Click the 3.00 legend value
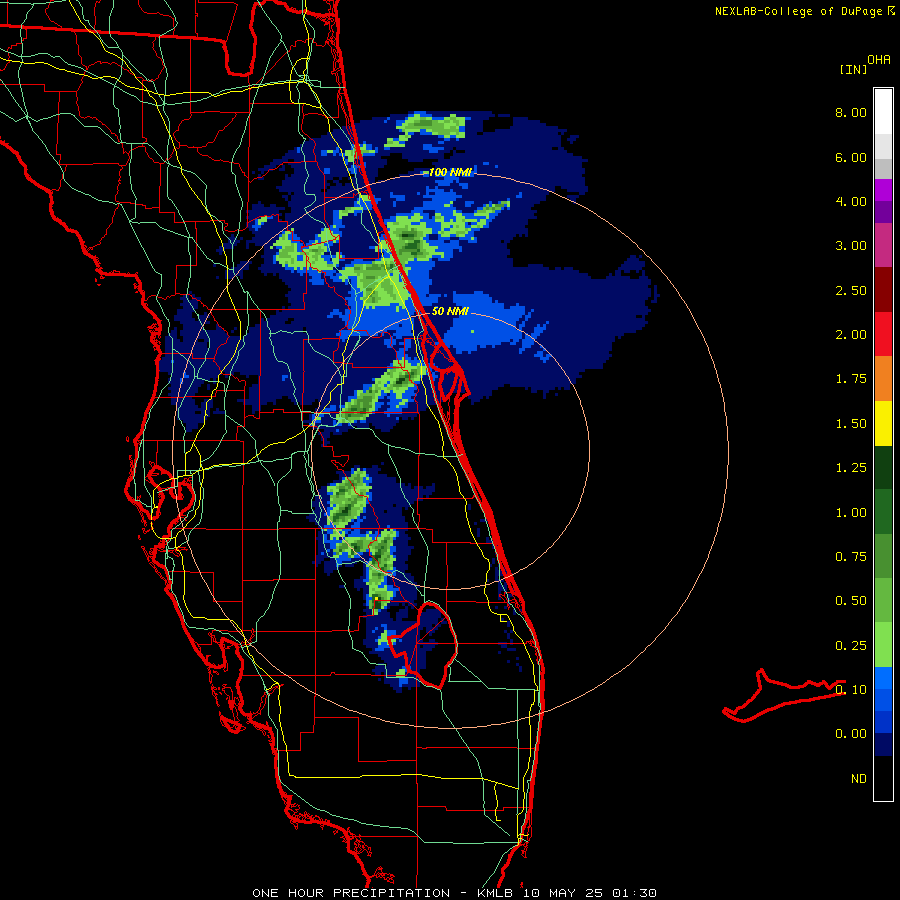The height and width of the screenshot is (900, 900). click(x=851, y=246)
